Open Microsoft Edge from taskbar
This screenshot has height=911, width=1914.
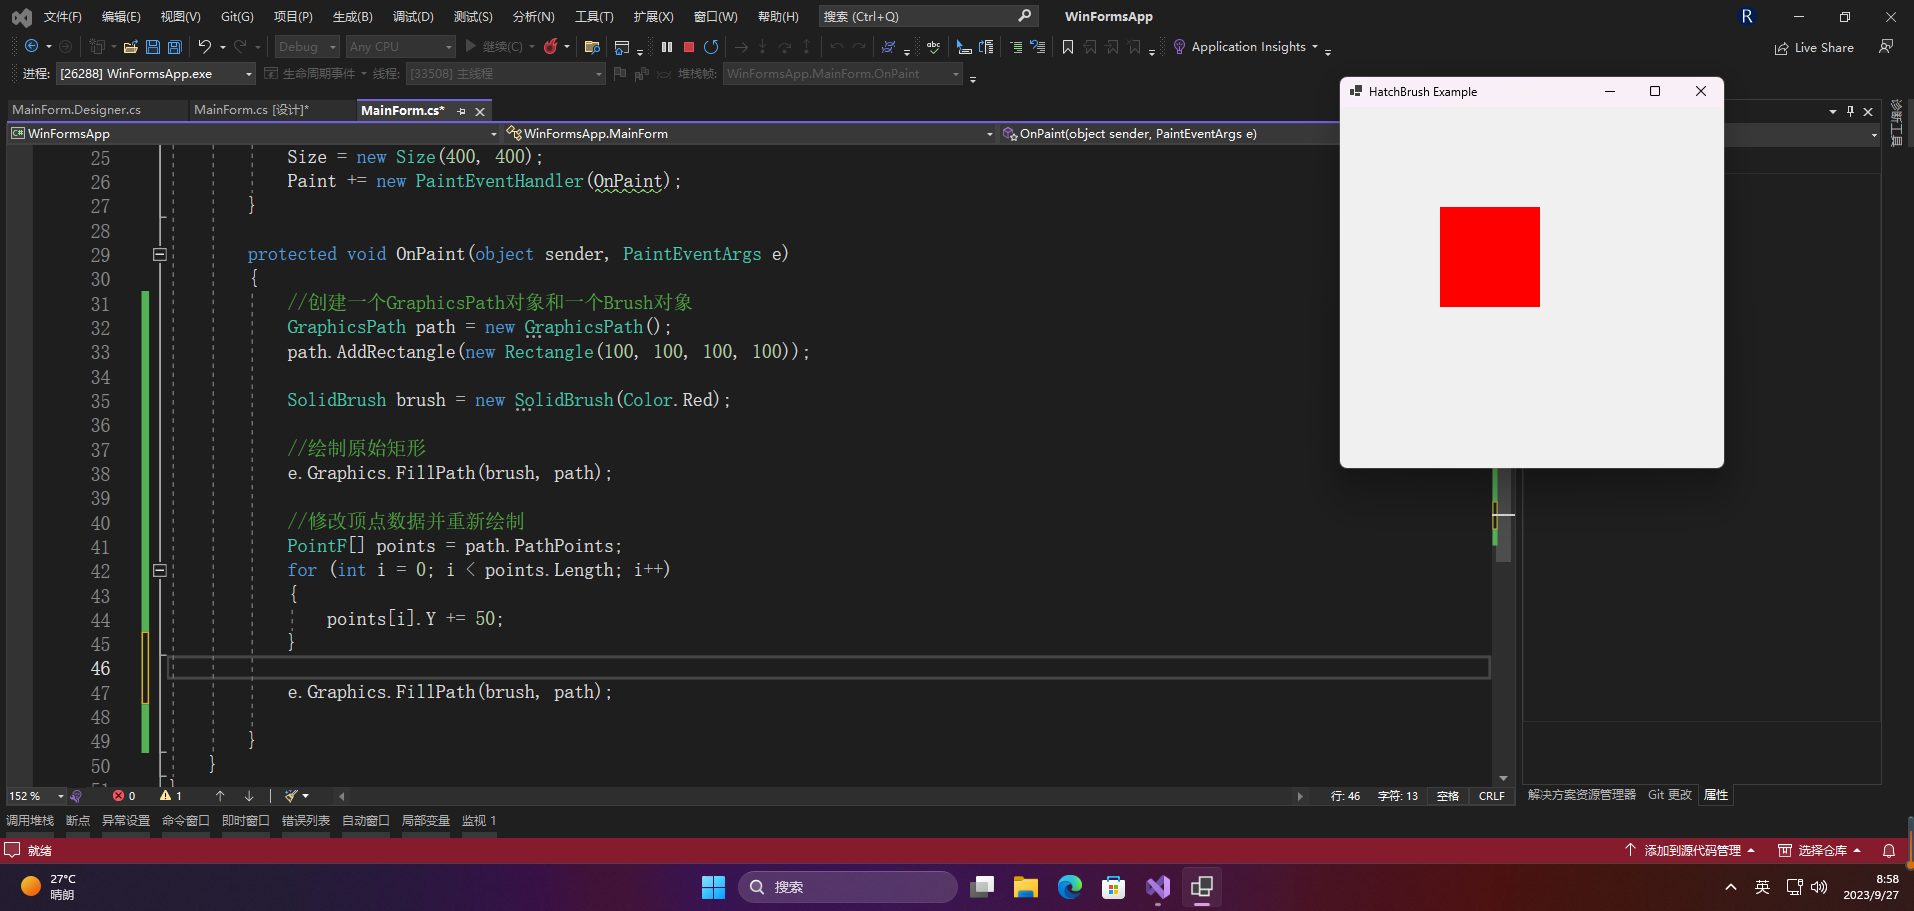(1070, 887)
